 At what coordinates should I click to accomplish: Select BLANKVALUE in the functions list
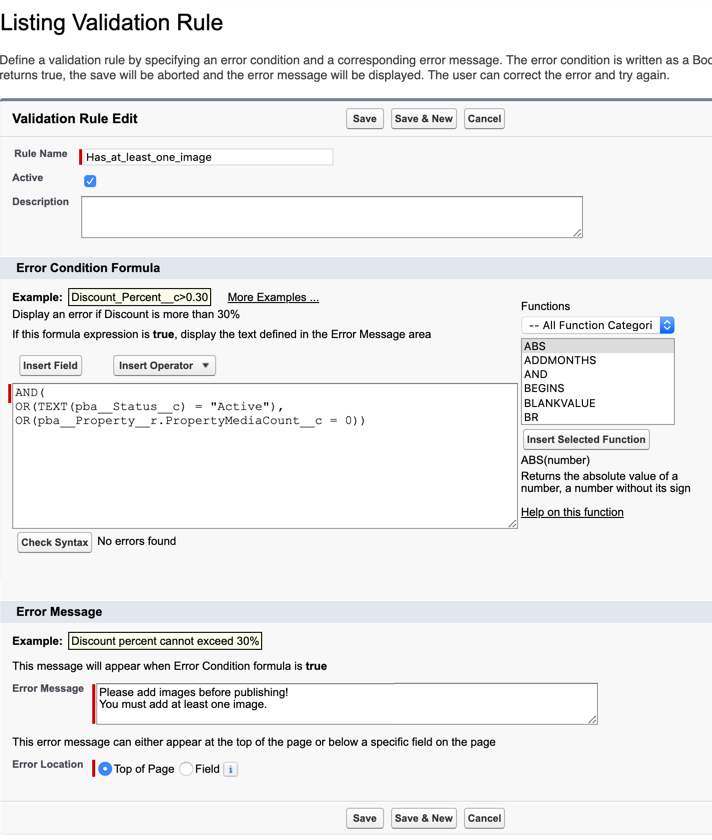[x=597, y=403]
